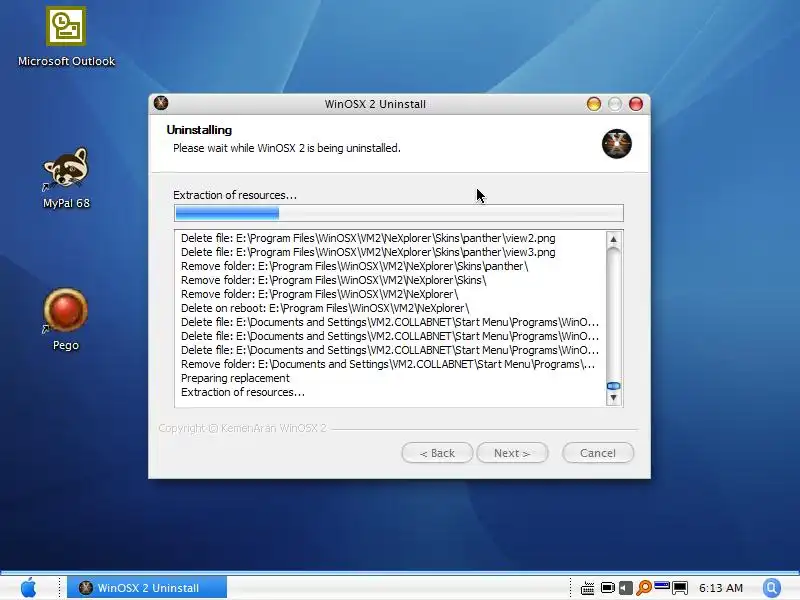Click the keyboard tray icon
Screen dimensions: 800x600
[x=588, y=588]
